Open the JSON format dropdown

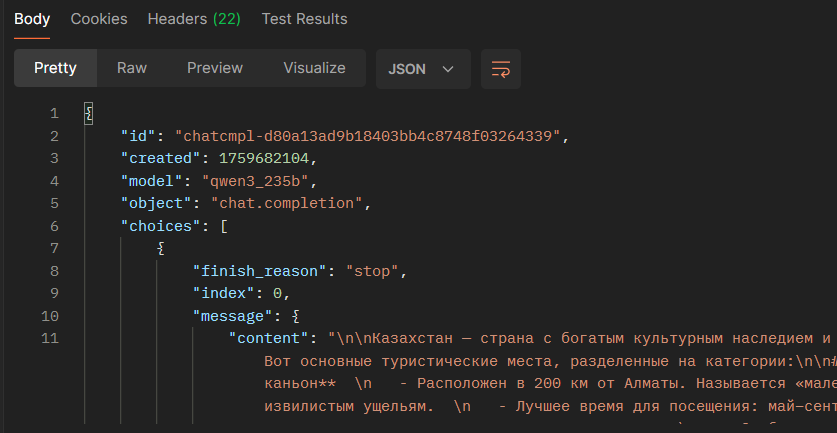[421, 69]
